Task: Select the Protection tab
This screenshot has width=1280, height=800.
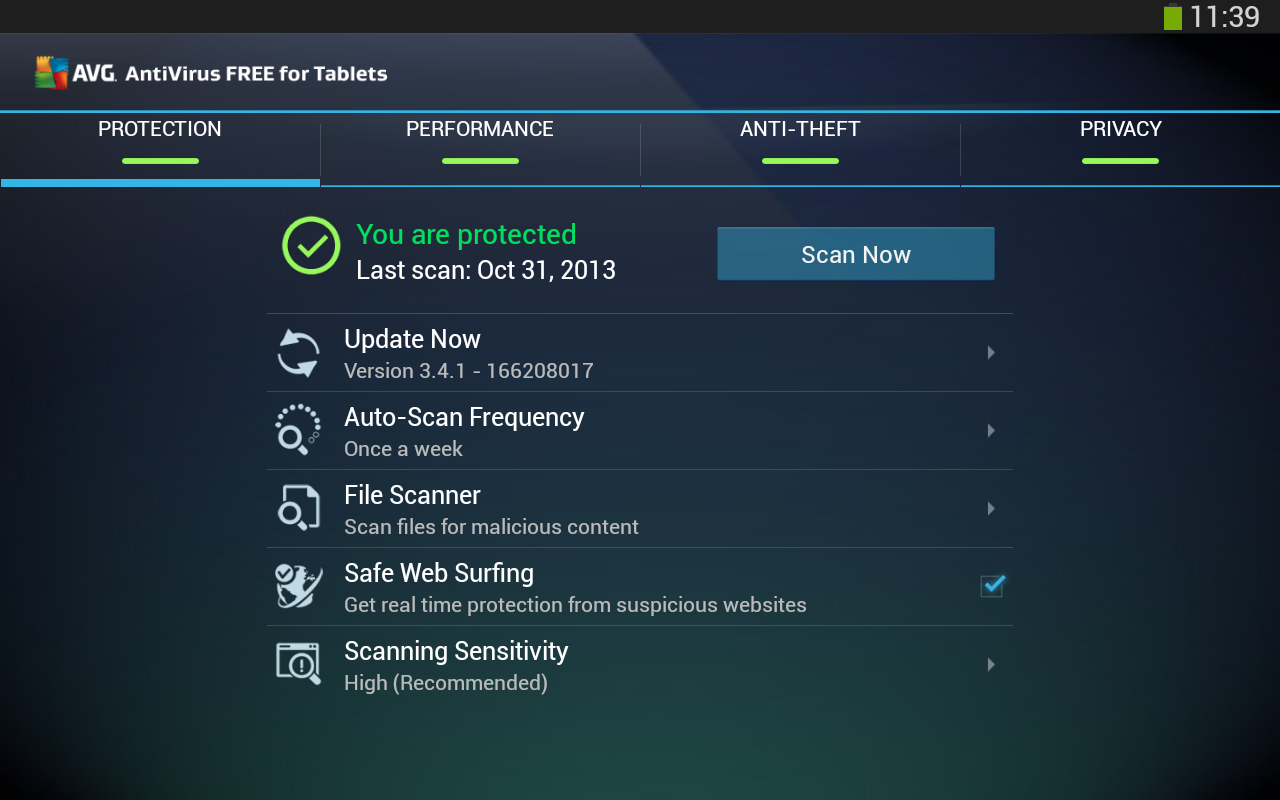Action: coord(160,140)
